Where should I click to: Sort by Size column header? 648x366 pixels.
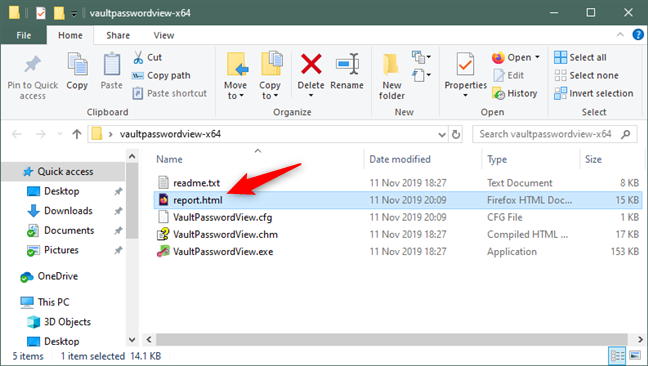593,159
